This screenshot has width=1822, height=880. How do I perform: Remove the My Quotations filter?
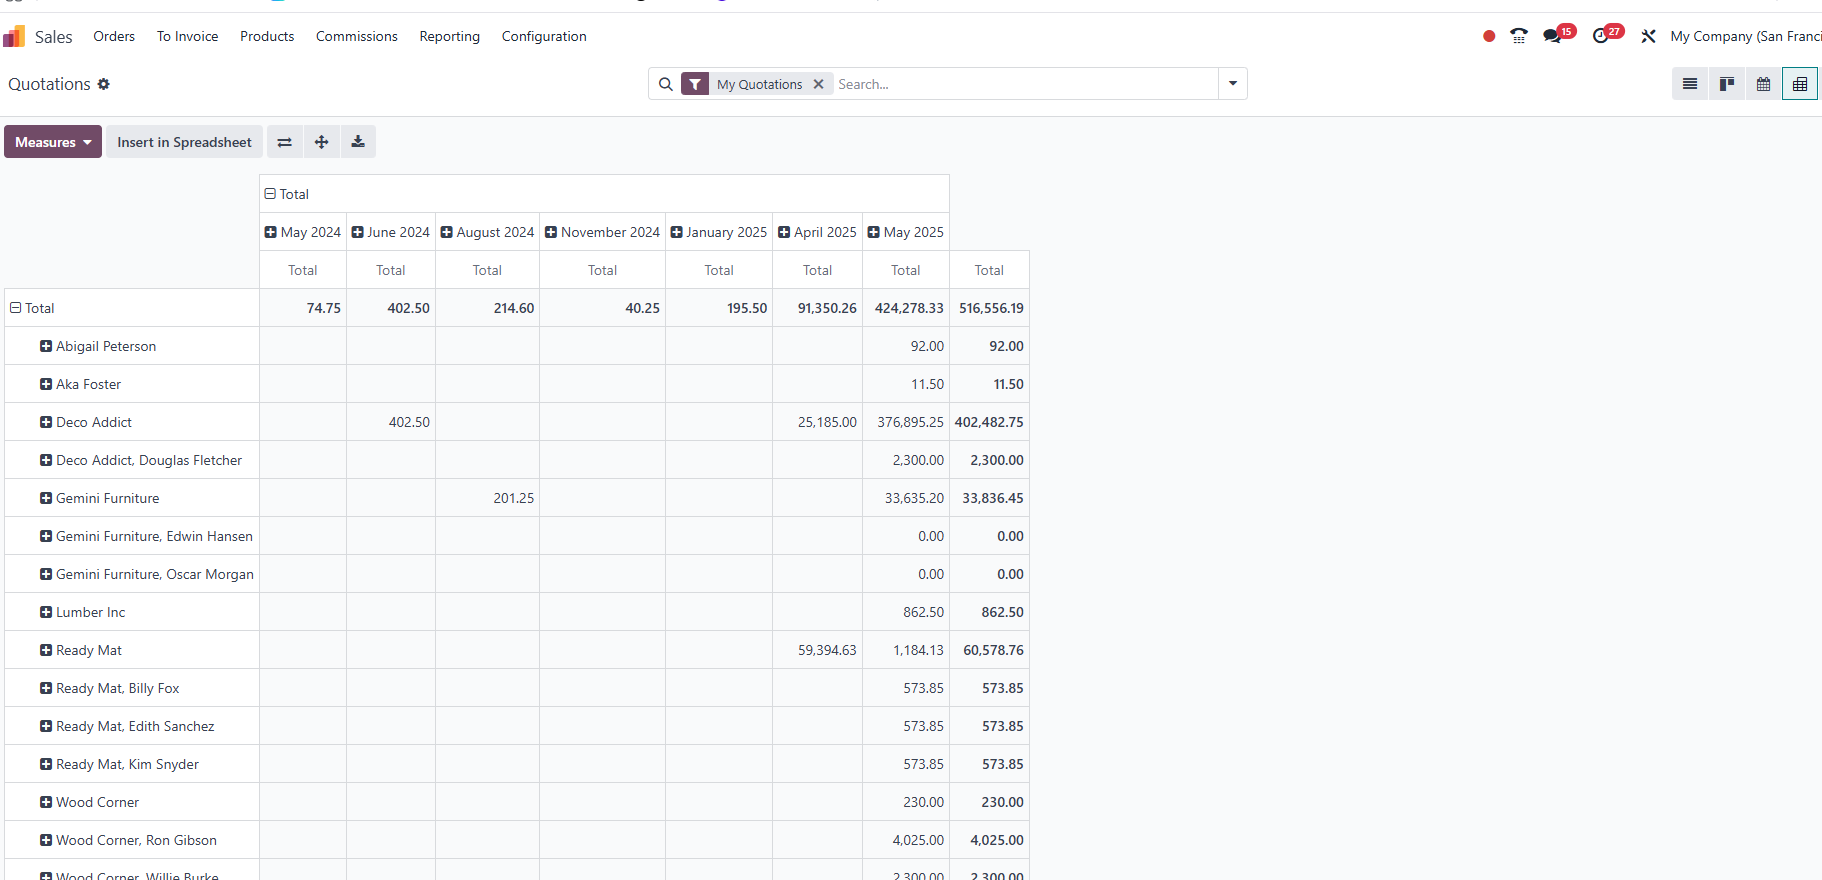(818, 84)
